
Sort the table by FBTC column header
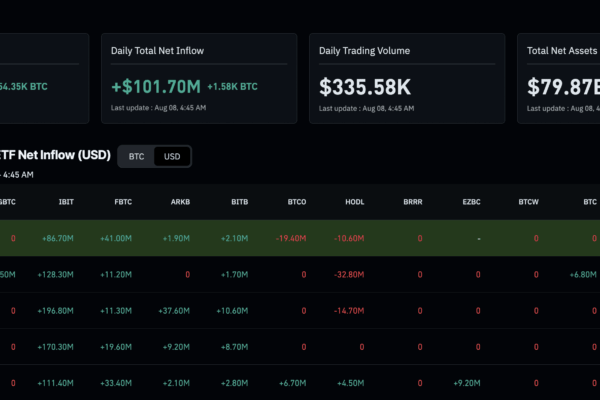tap(123, 202)
